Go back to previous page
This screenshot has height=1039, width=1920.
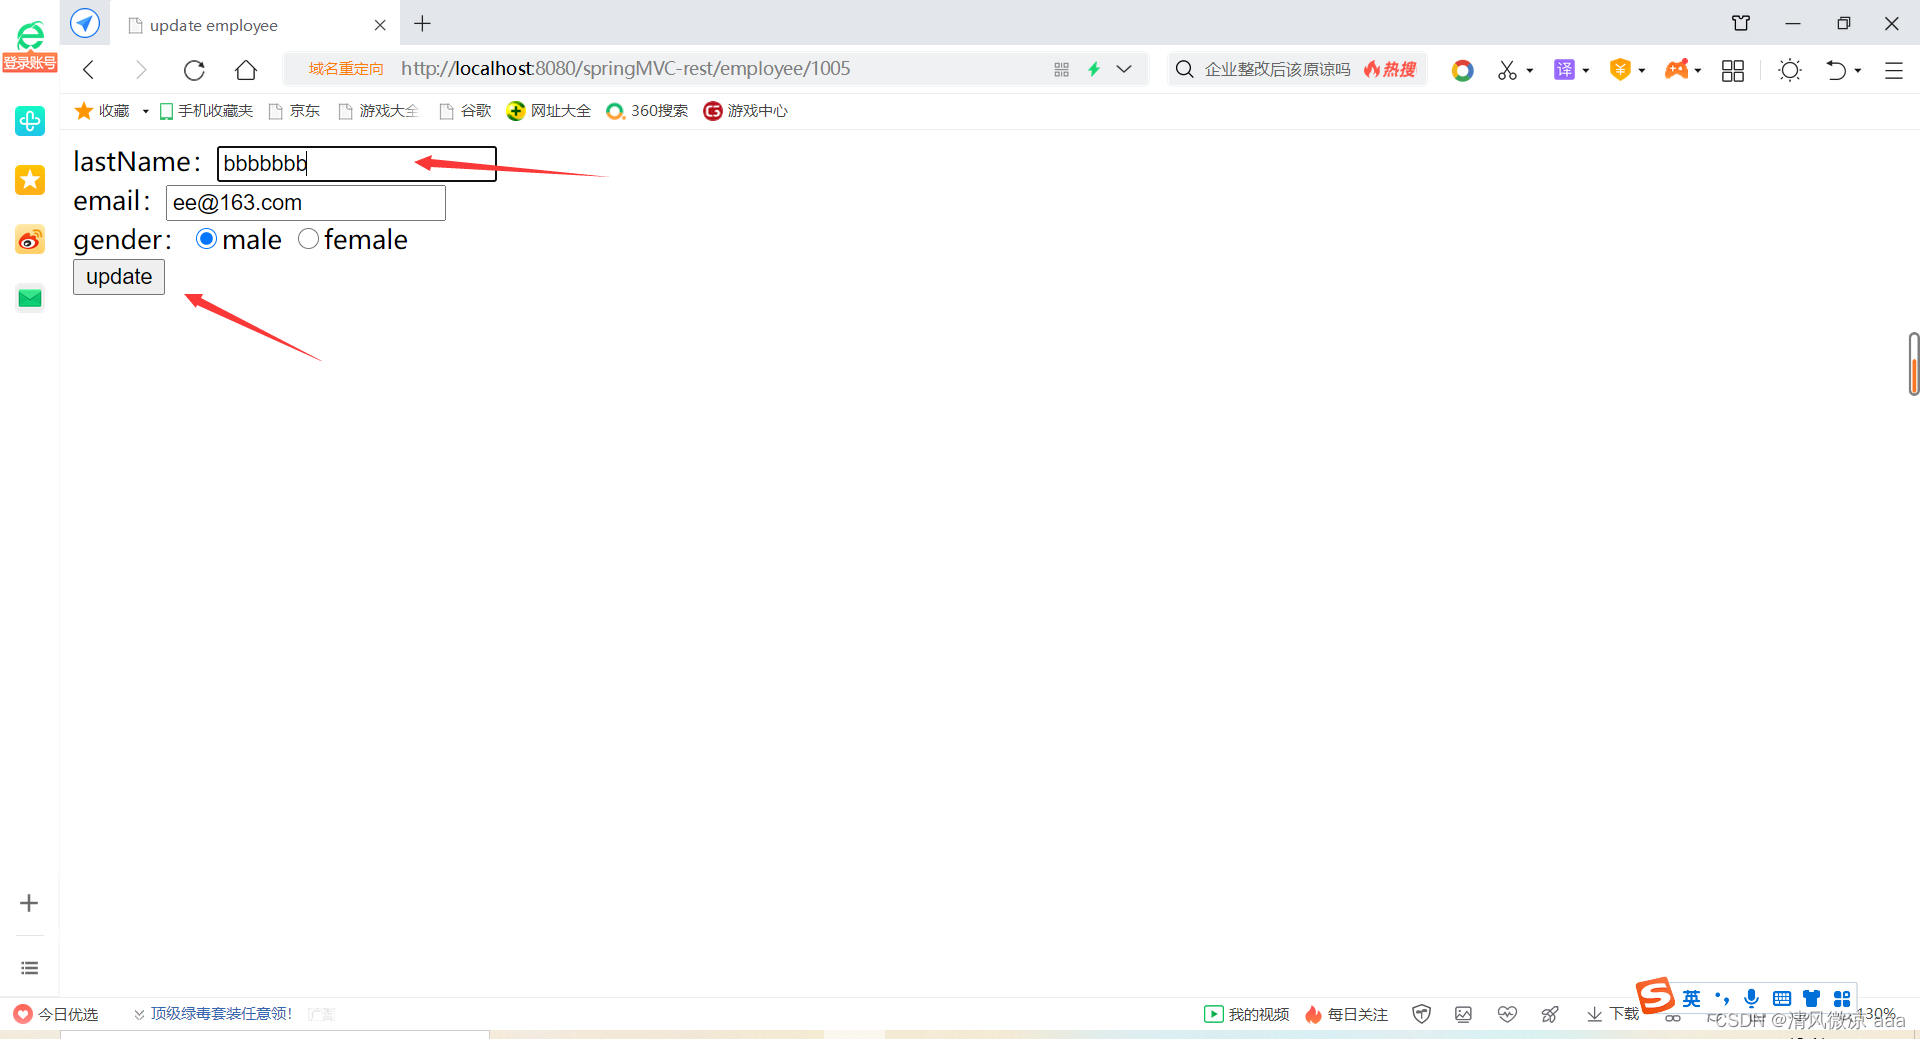tap(89, 70)
